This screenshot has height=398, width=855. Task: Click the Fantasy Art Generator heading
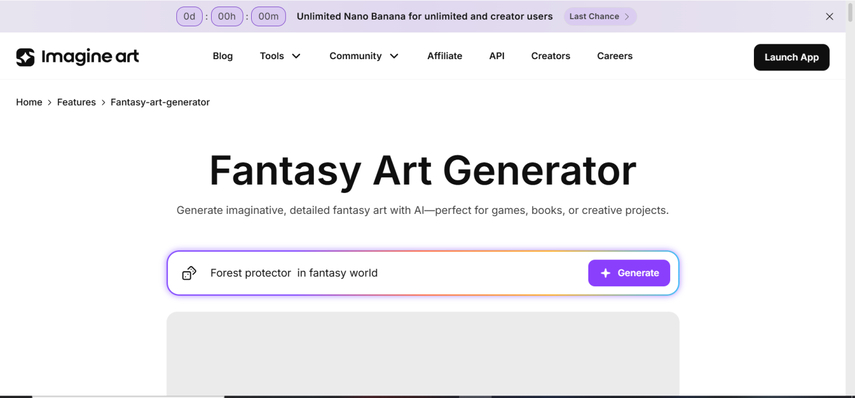tap(423, 171)
